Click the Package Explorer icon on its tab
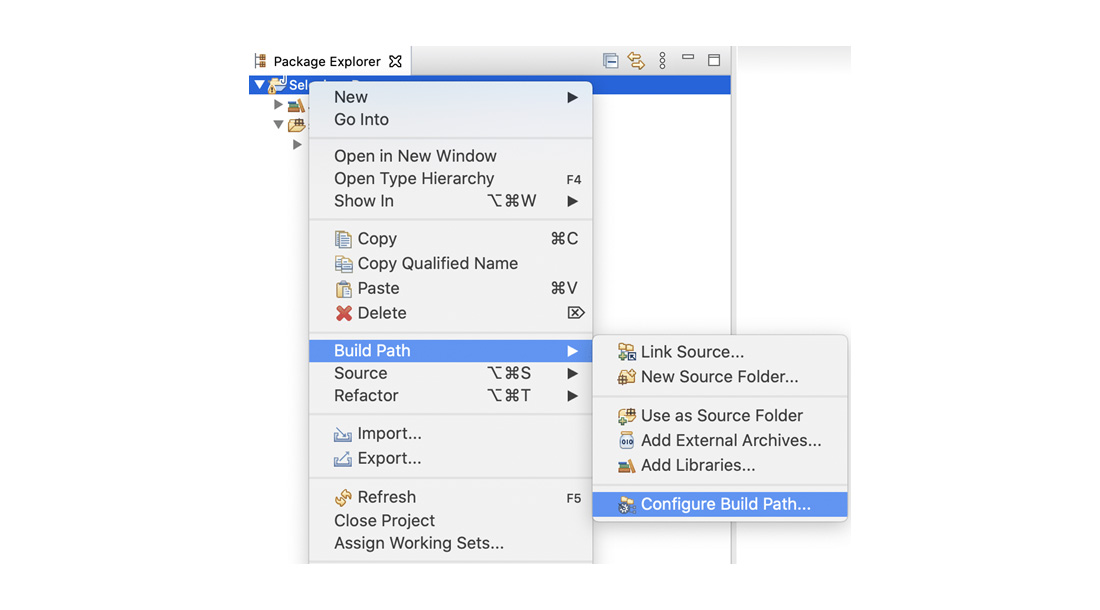This screenshot has width=1100, height=610. [260, 60]
